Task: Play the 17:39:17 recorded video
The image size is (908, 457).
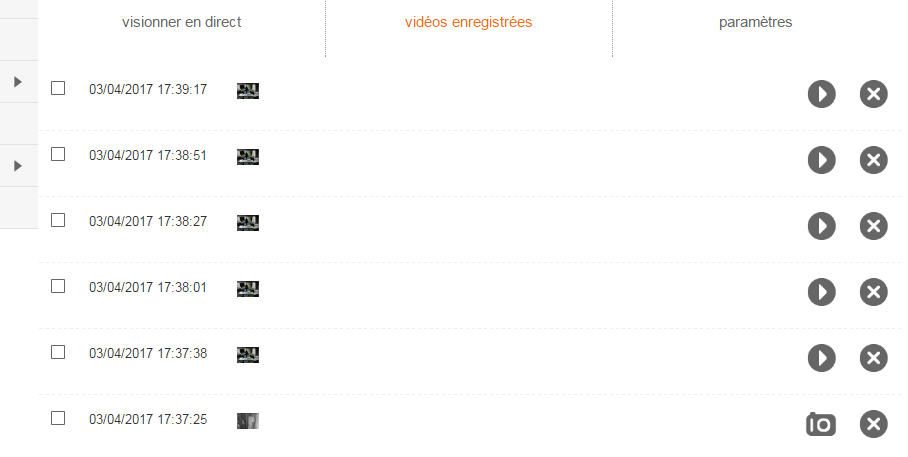Action: (x=821, y=94)
